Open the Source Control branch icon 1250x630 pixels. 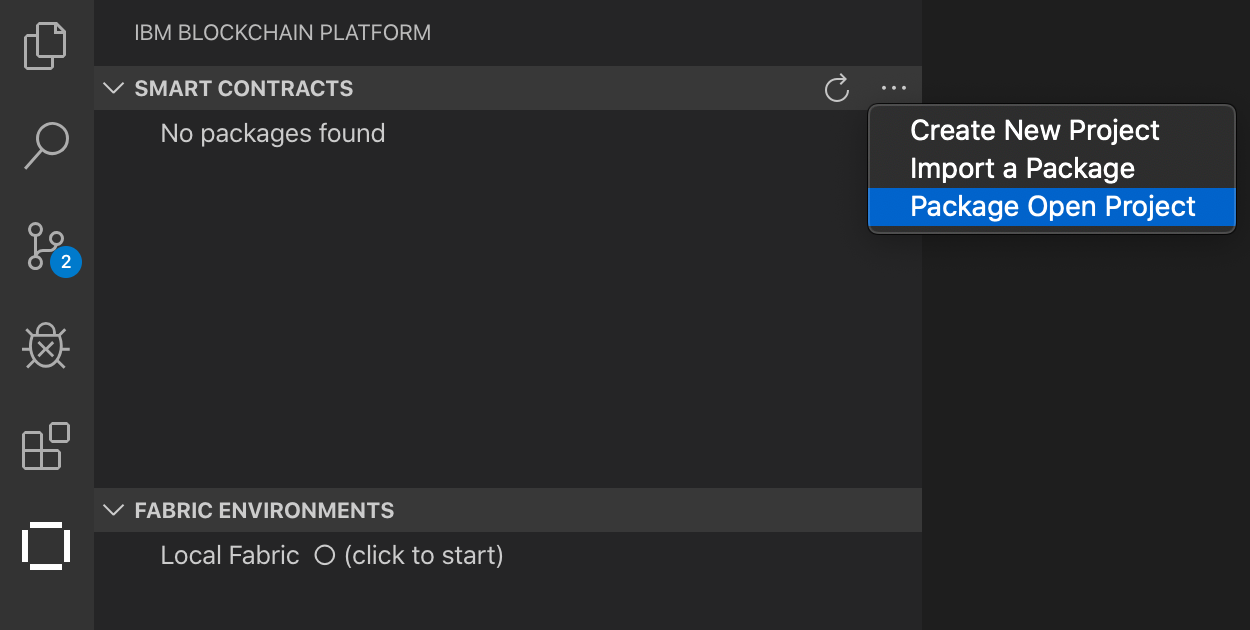click(x=46, y=246)
